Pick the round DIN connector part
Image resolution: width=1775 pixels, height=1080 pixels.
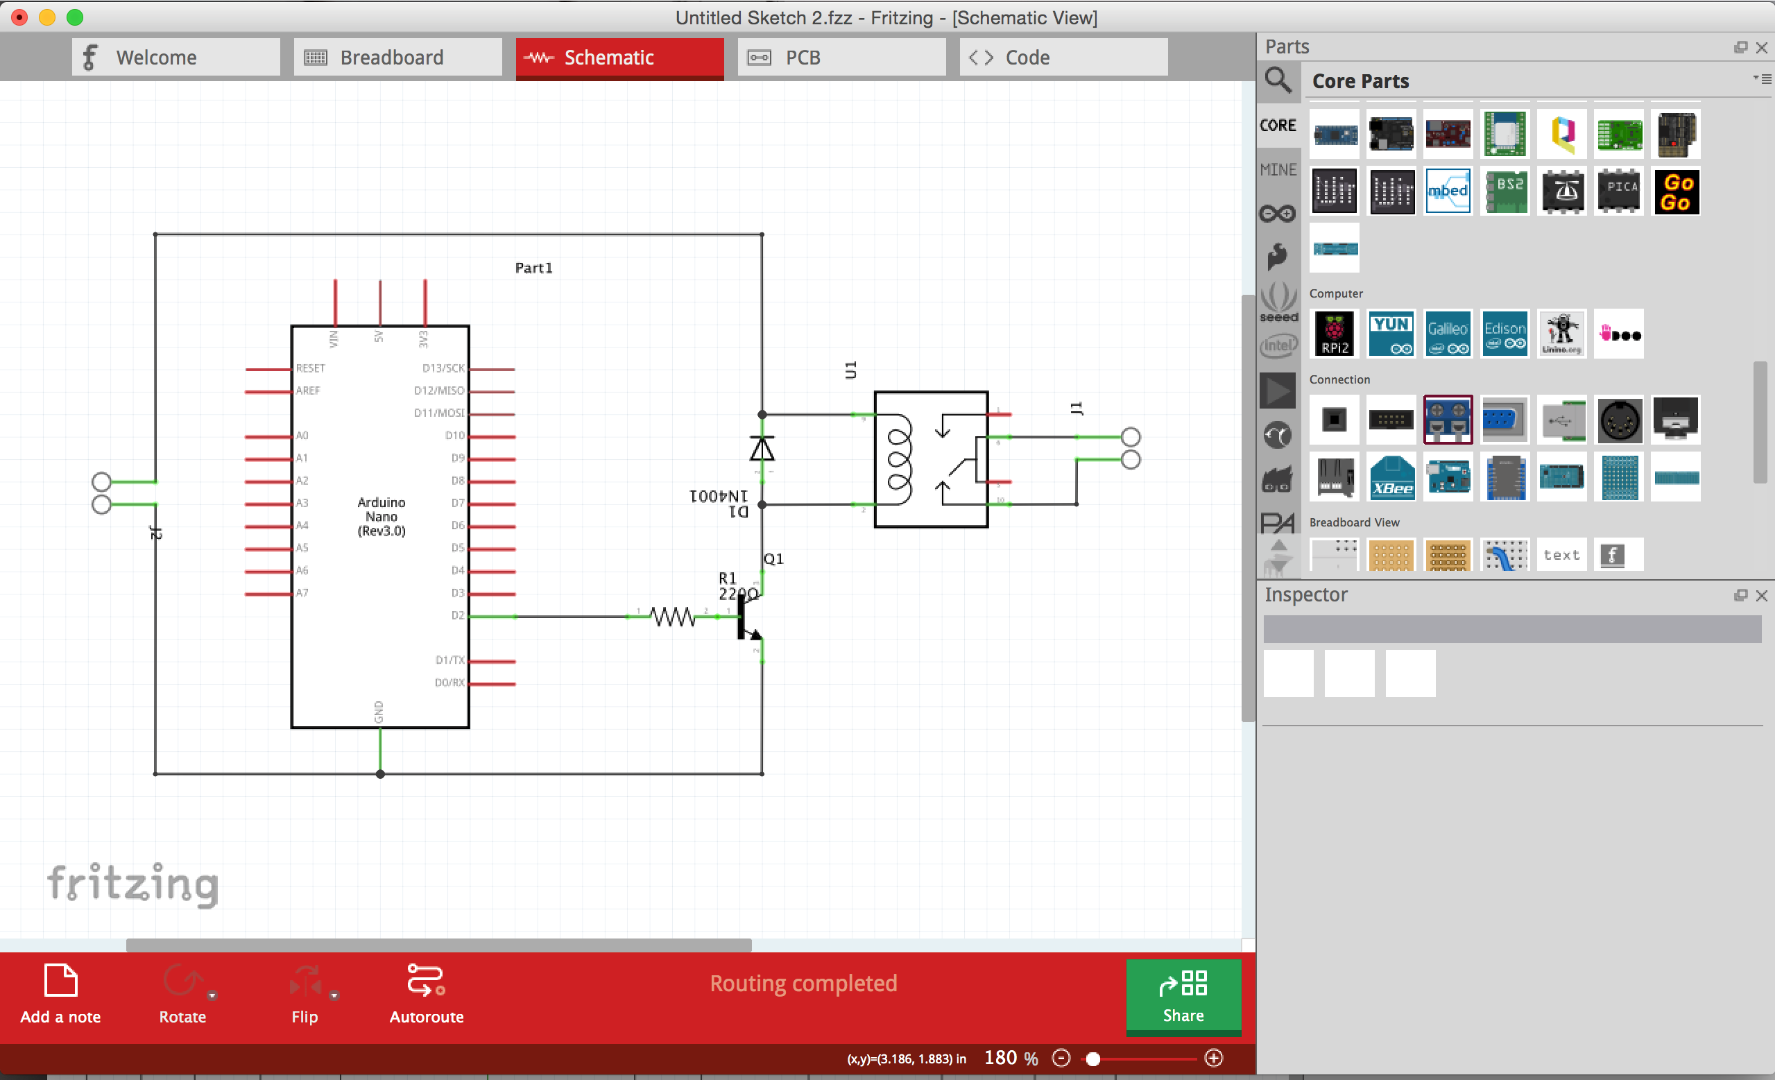pyautogui.click(x=1619, y=420)
